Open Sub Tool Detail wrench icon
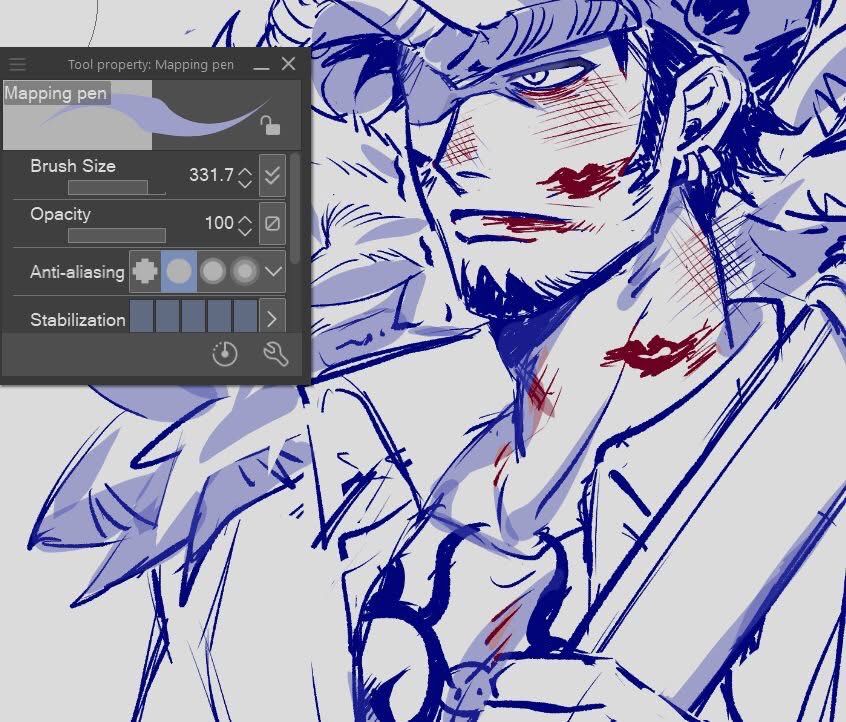846x722 pixels. [275, 354]
